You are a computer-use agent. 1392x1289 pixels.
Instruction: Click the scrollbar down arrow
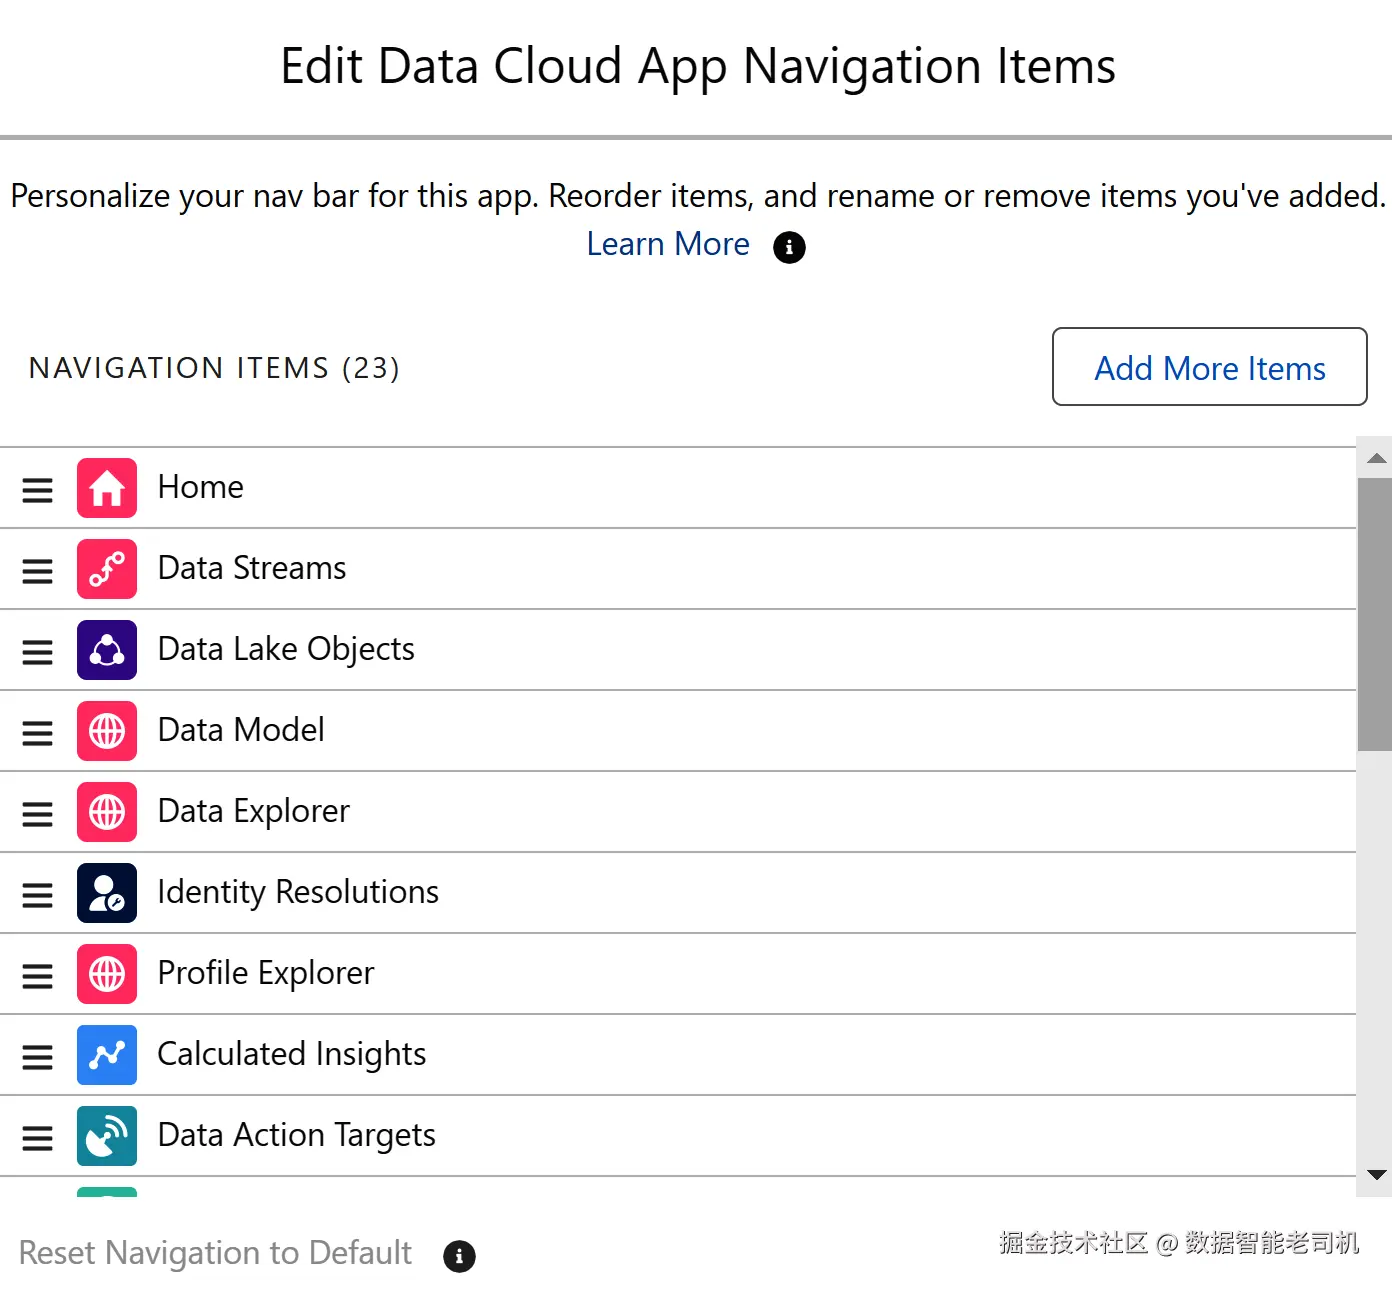coord(1376,1175)
